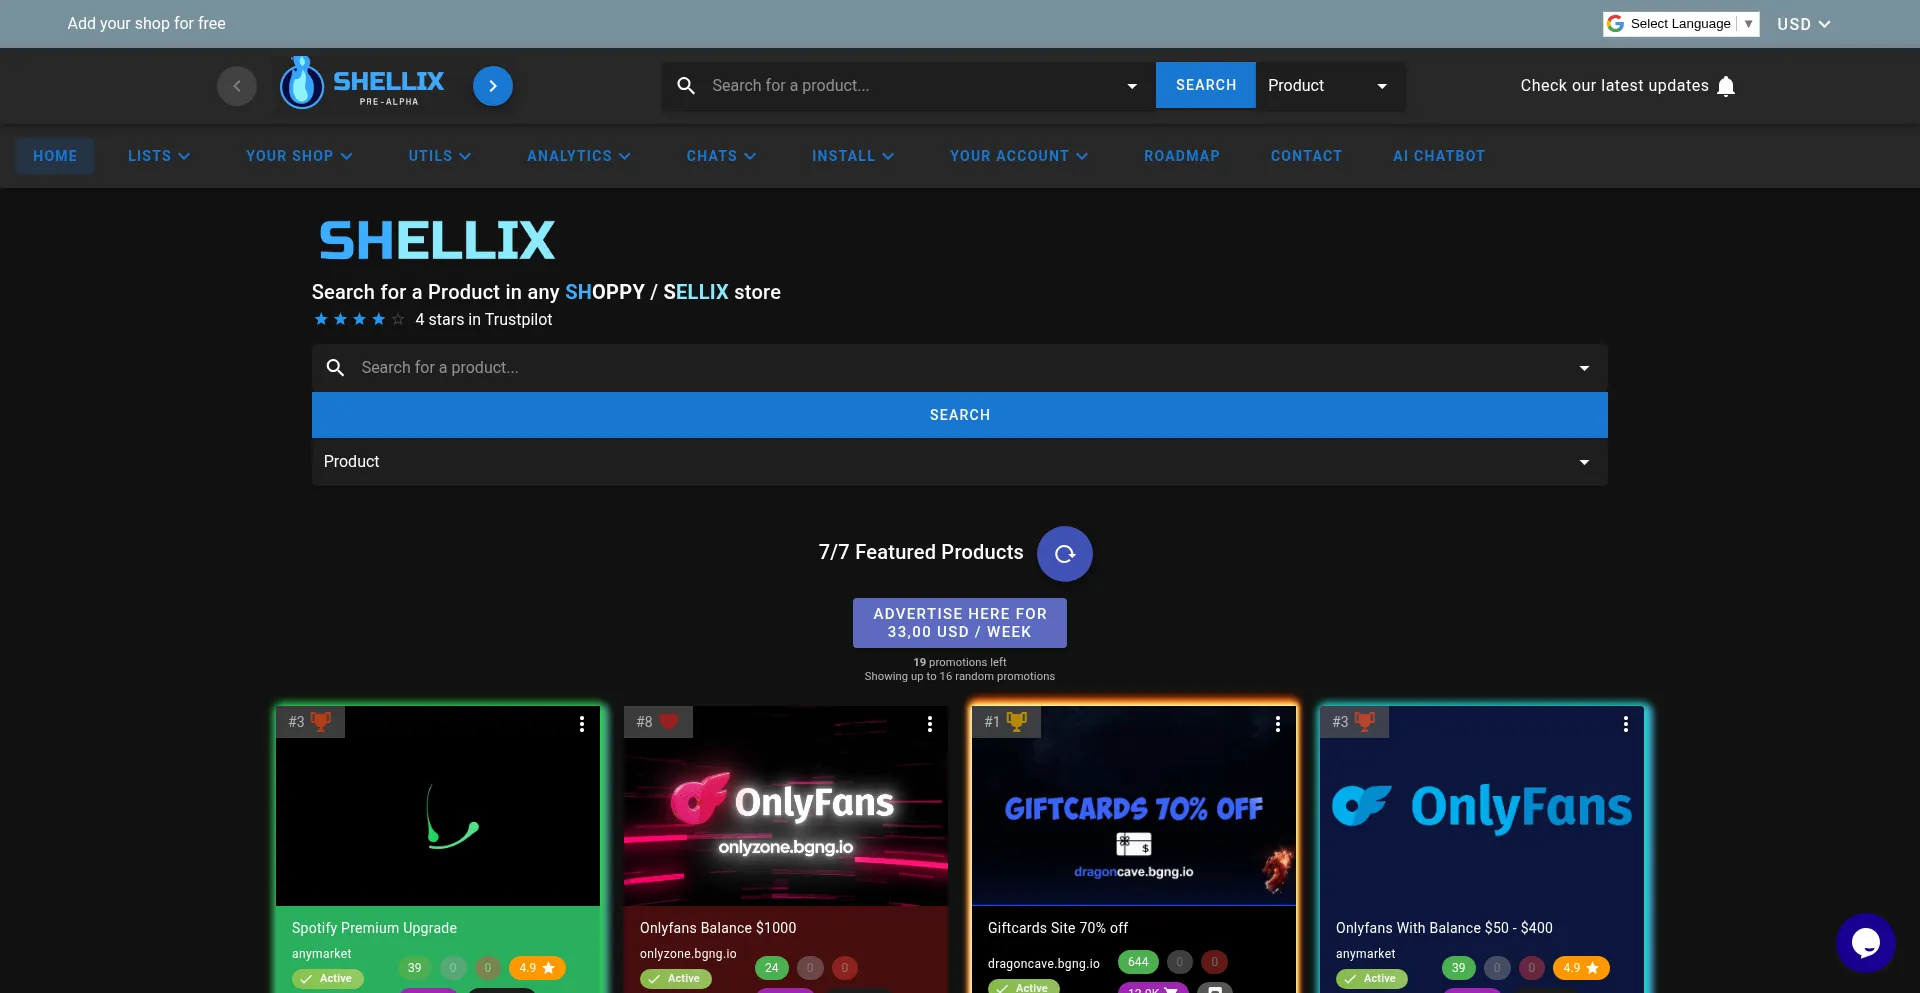
Task: Open the chat bubble widget
Action: pos(1865,942)
